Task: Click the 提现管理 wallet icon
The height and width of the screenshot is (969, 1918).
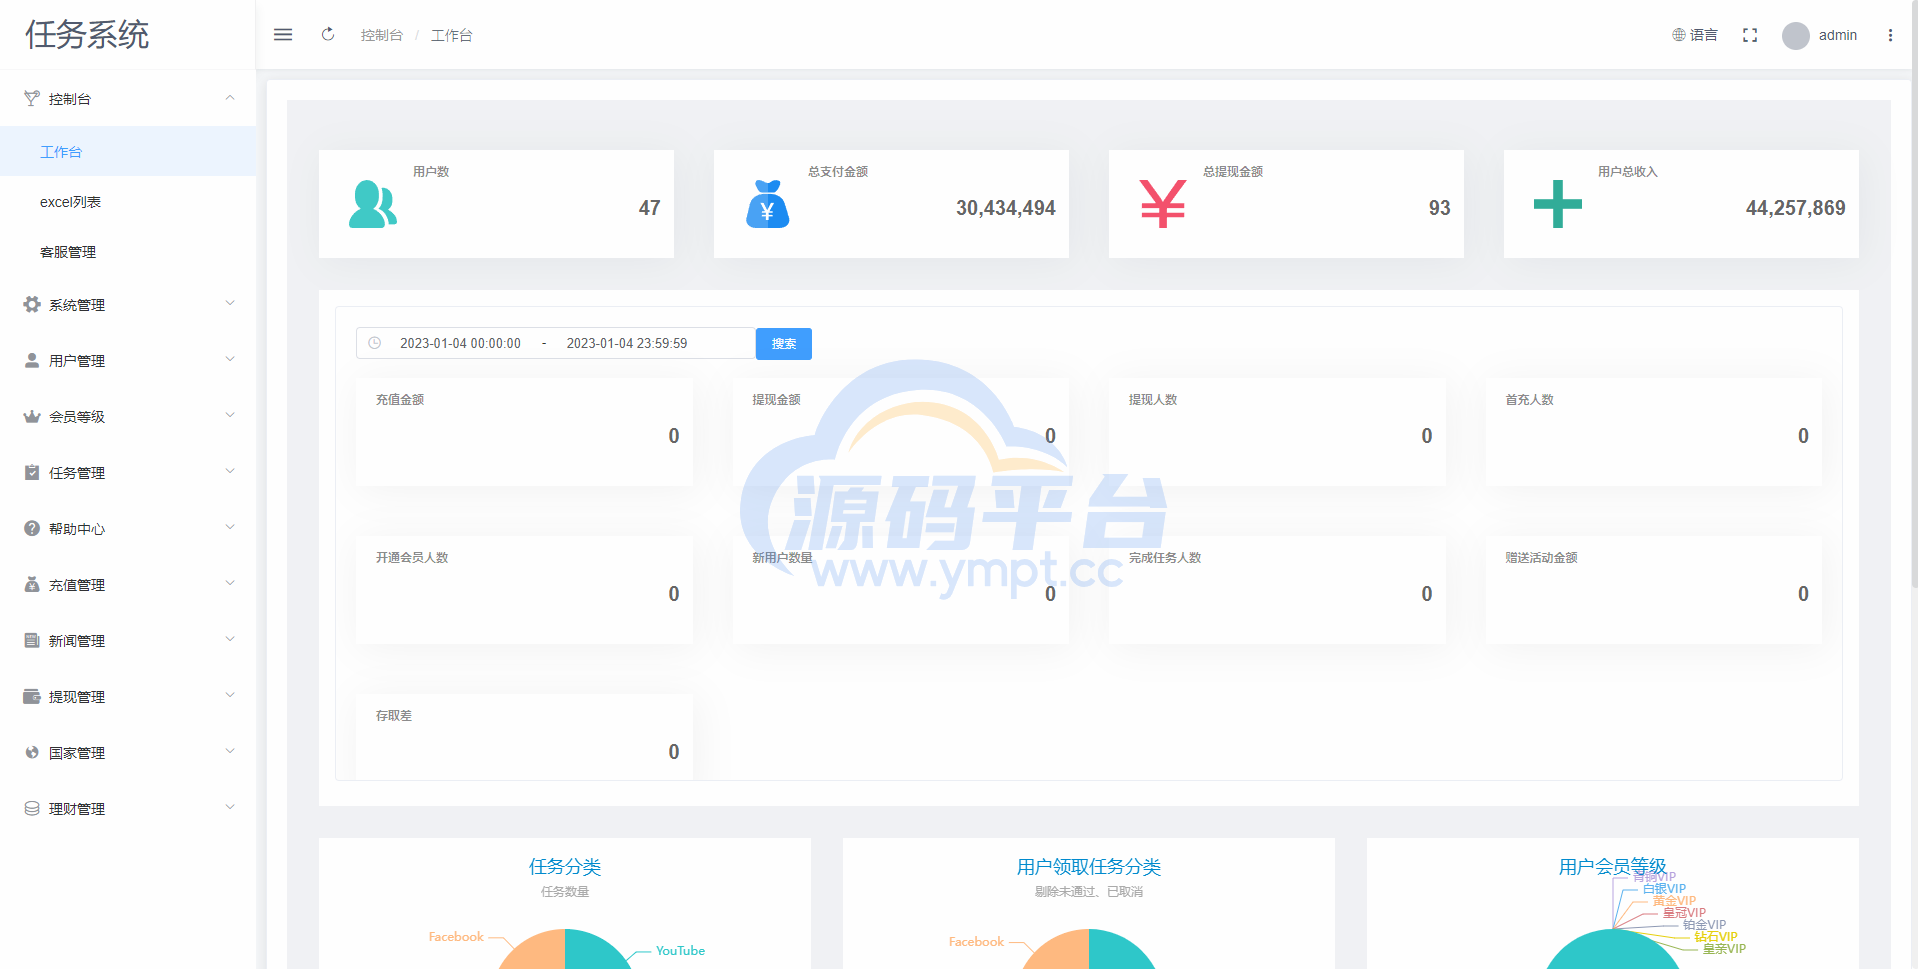Action: pyautogui.click(x=32, y=696)
